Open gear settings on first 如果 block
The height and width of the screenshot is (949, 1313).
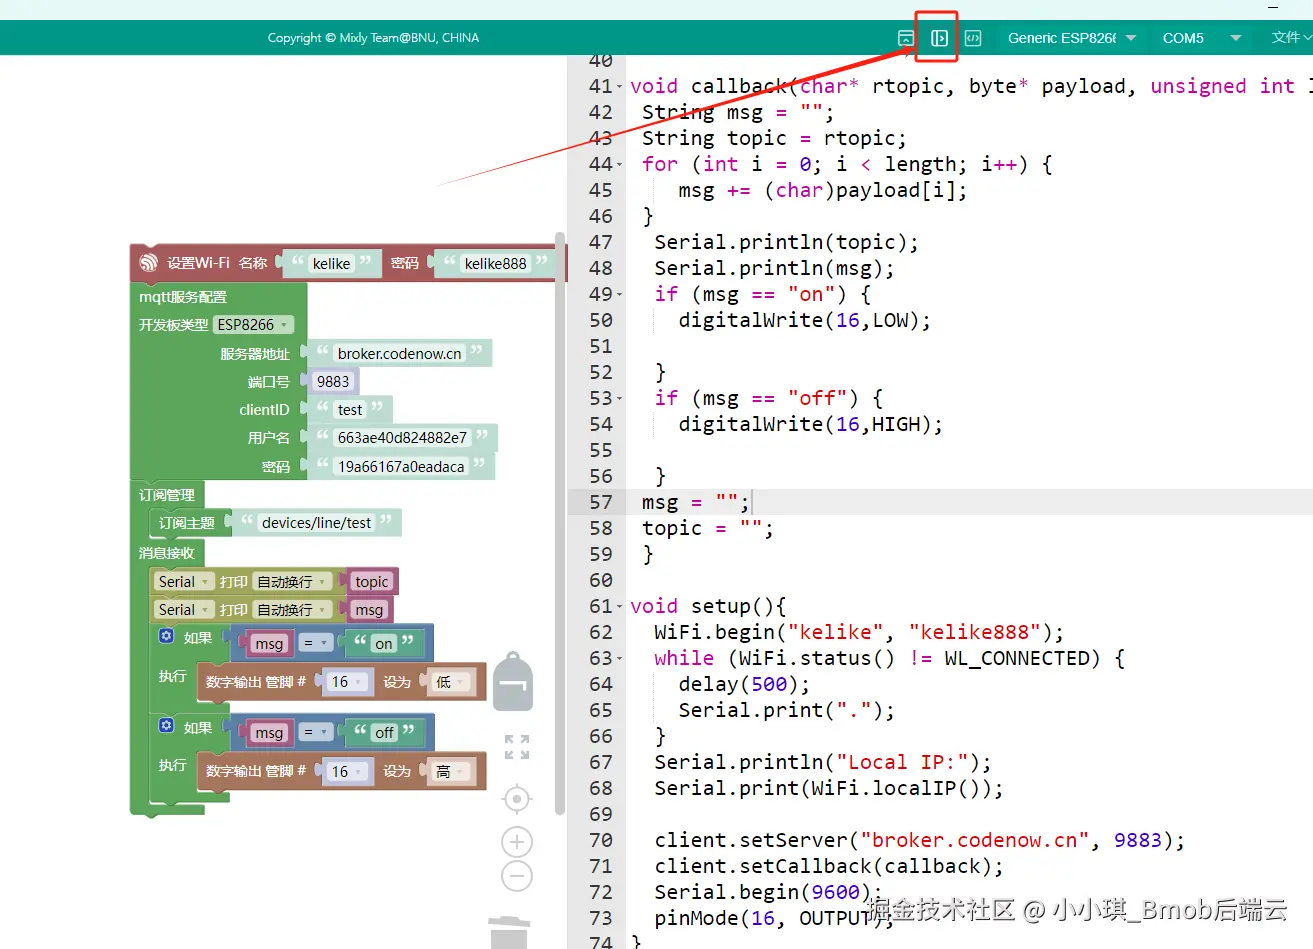tap(167, 636)
